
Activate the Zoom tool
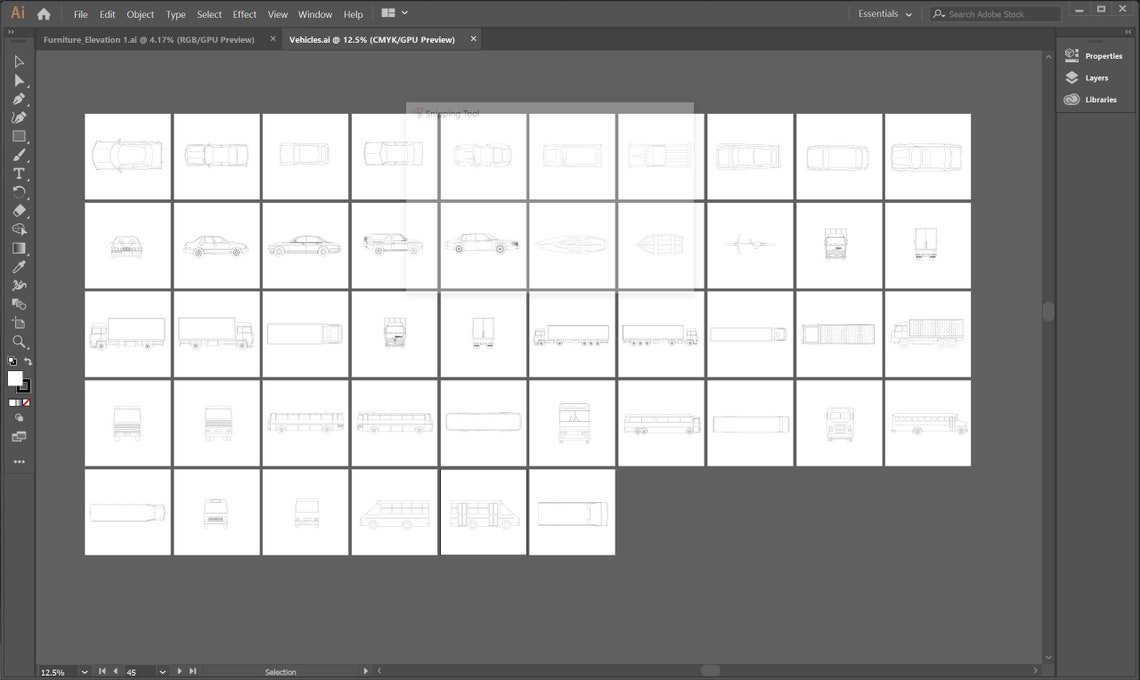(x=18, y=341)
